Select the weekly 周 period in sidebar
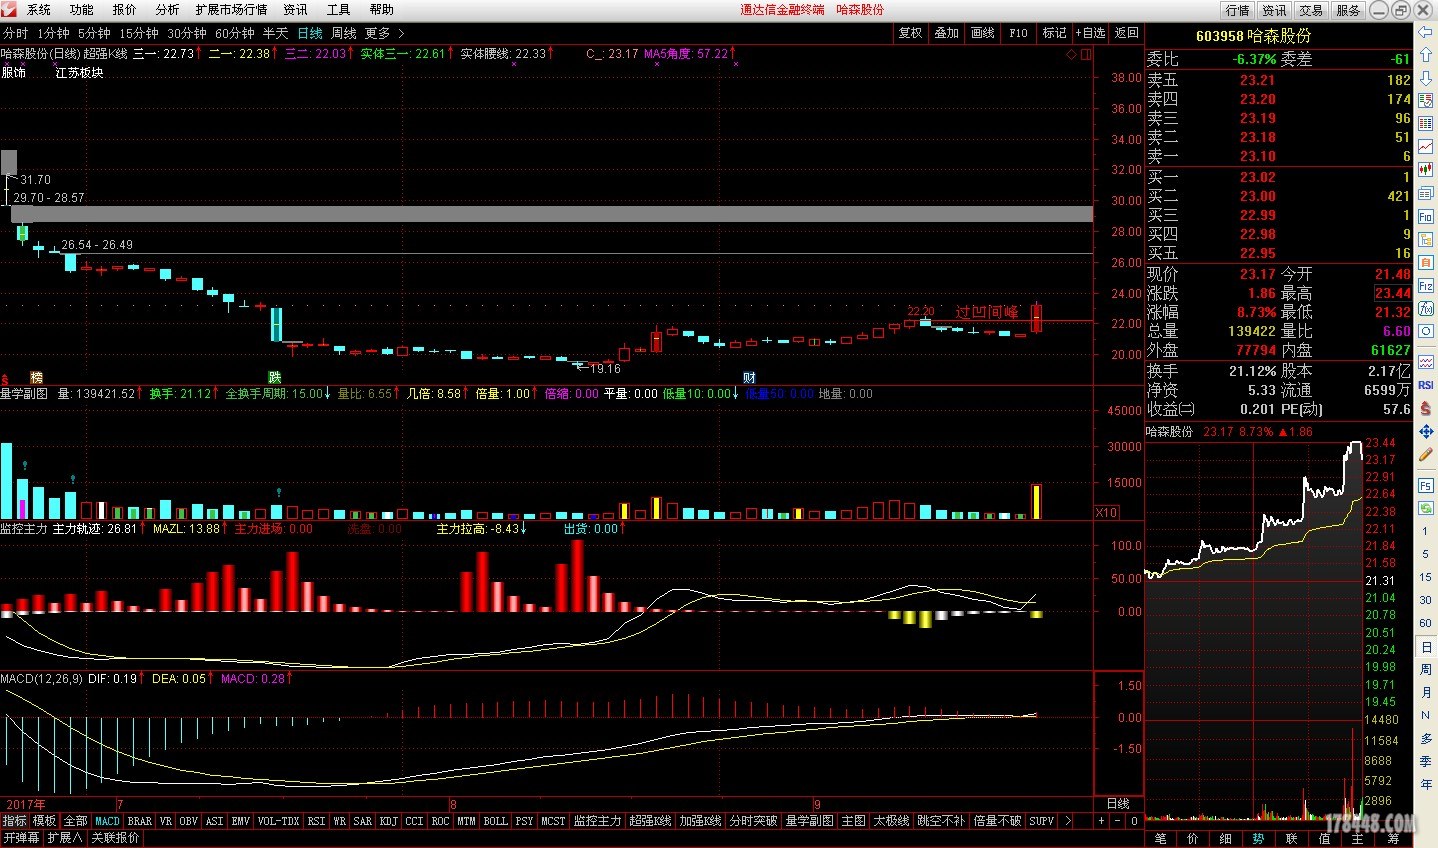The image size is (1438, 848). (x=1426, y=669)
